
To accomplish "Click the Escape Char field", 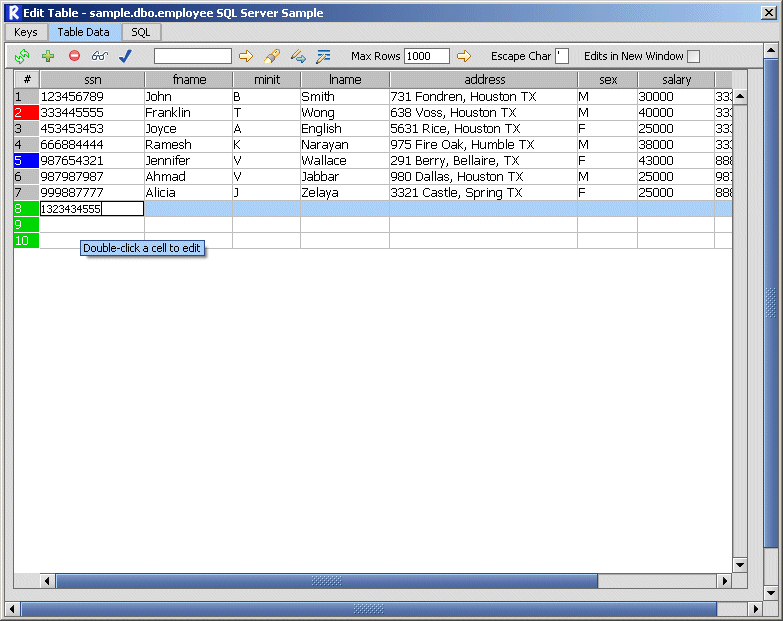I will pyautogui.click(x=562, y=56).
